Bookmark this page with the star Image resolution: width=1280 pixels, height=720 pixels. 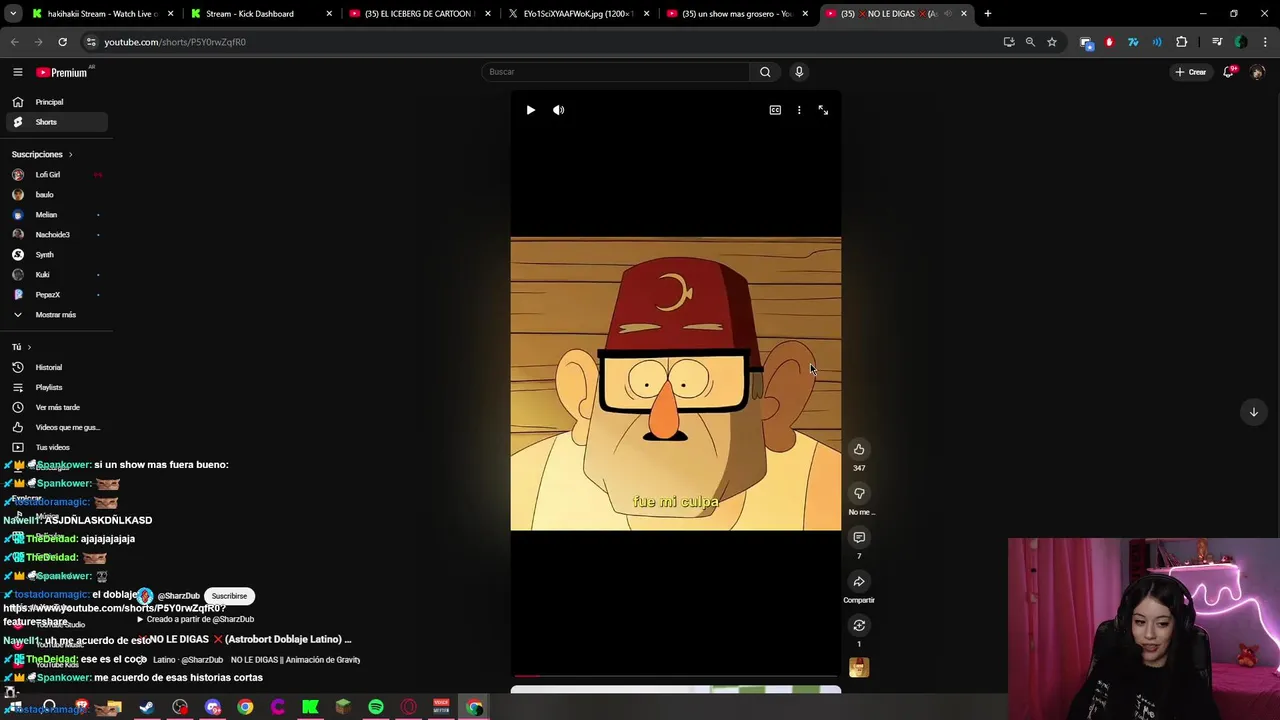1052,42
